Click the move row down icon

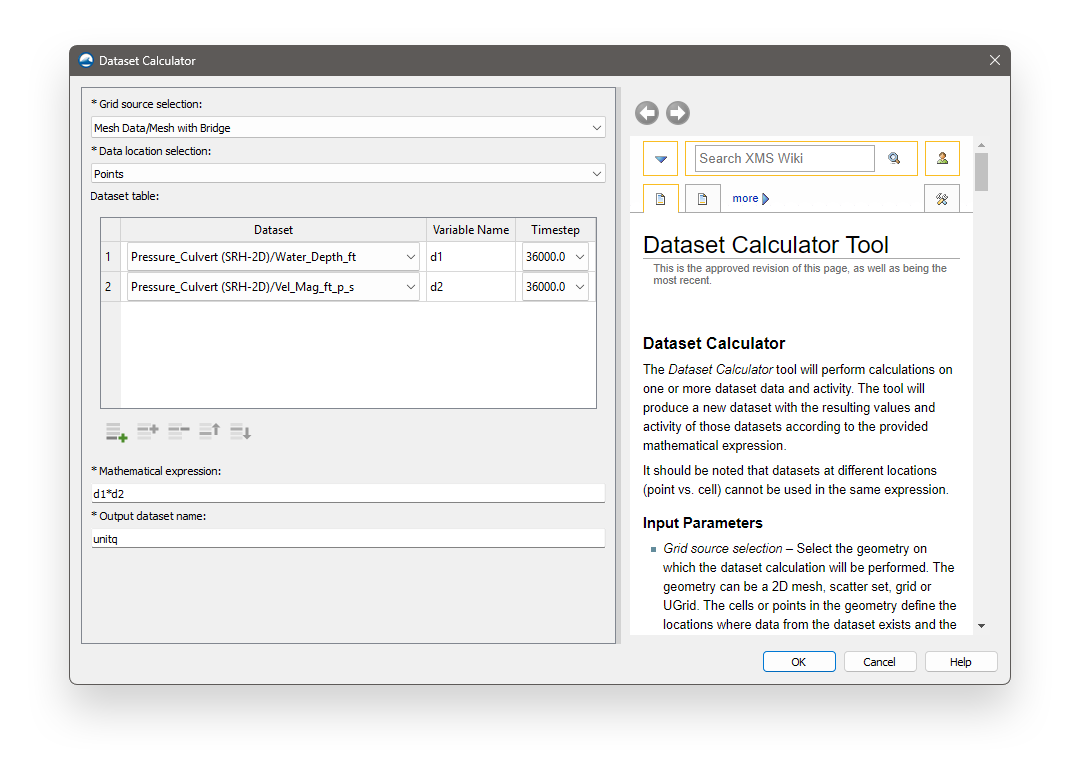241,431
